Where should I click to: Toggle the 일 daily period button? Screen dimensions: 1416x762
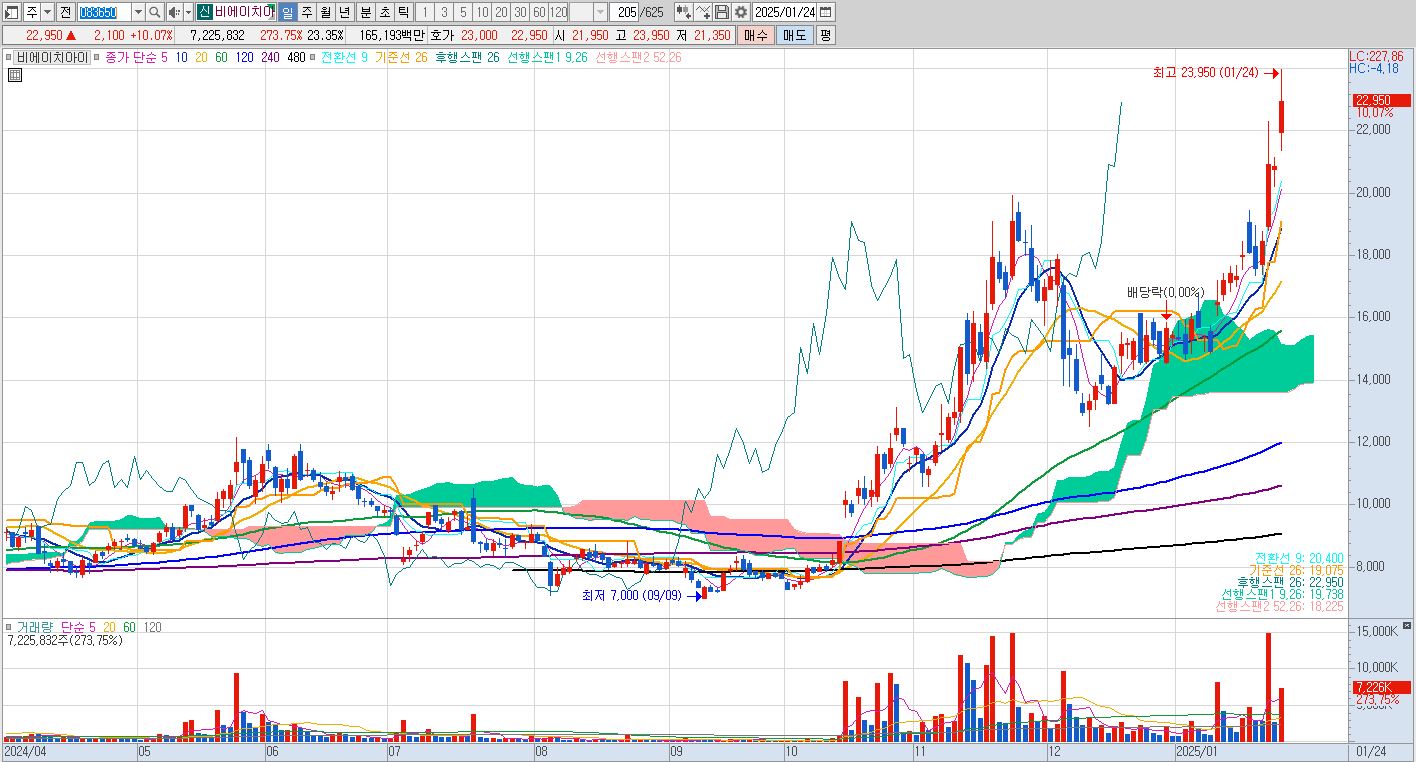coord(287,12)
